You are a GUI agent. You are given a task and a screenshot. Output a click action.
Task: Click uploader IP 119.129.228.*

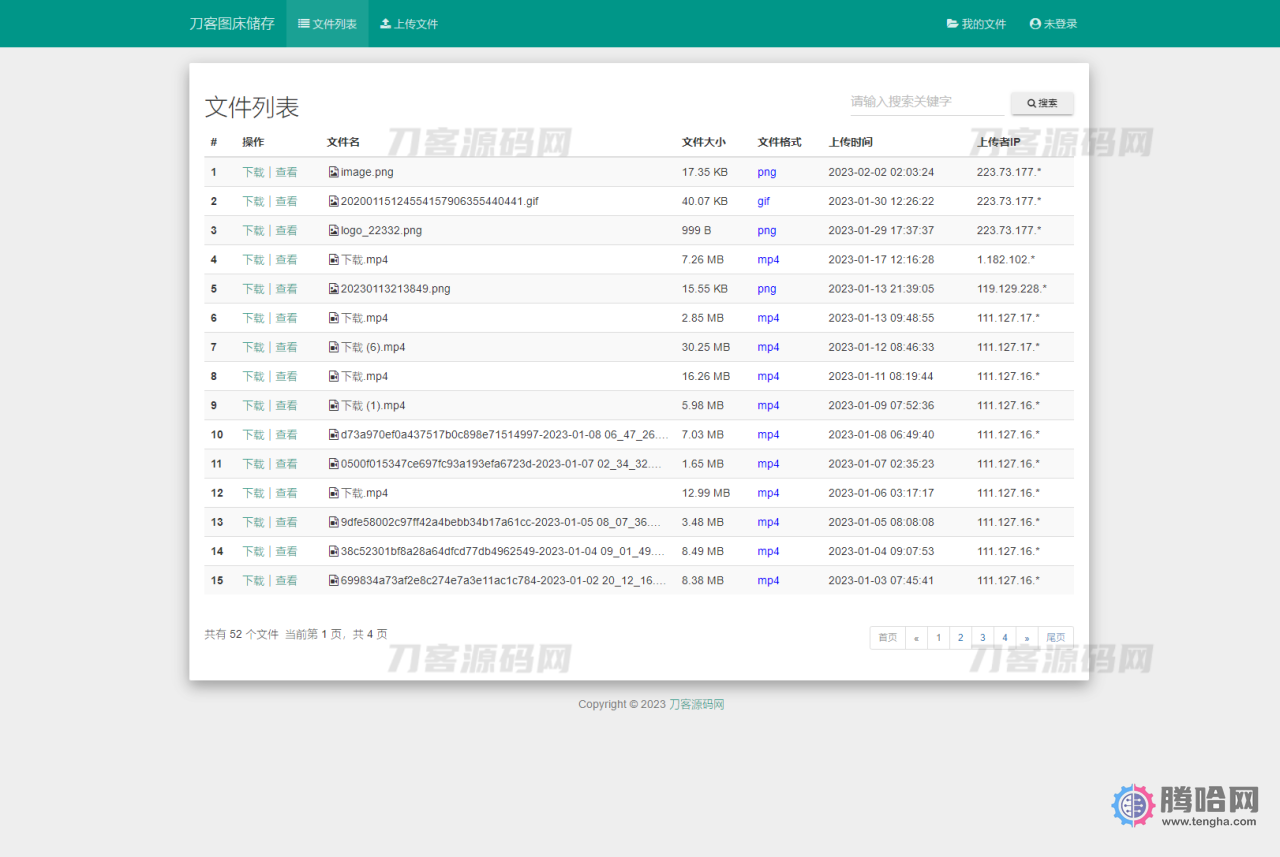1012,289
